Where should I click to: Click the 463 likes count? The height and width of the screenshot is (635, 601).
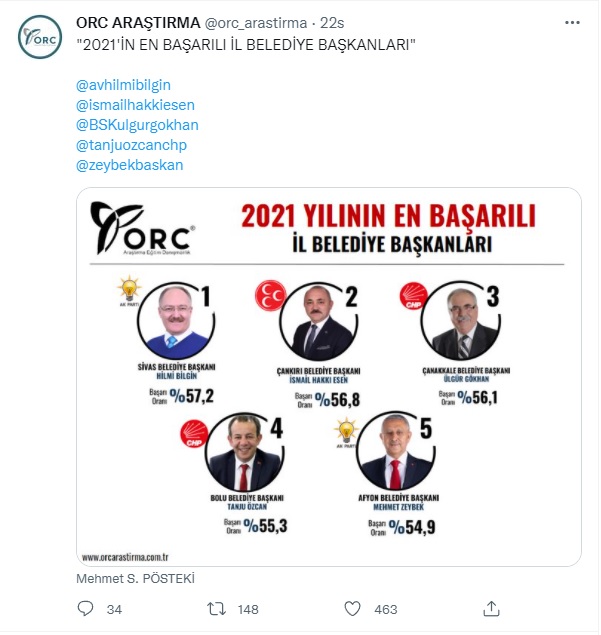coord(385,610)
